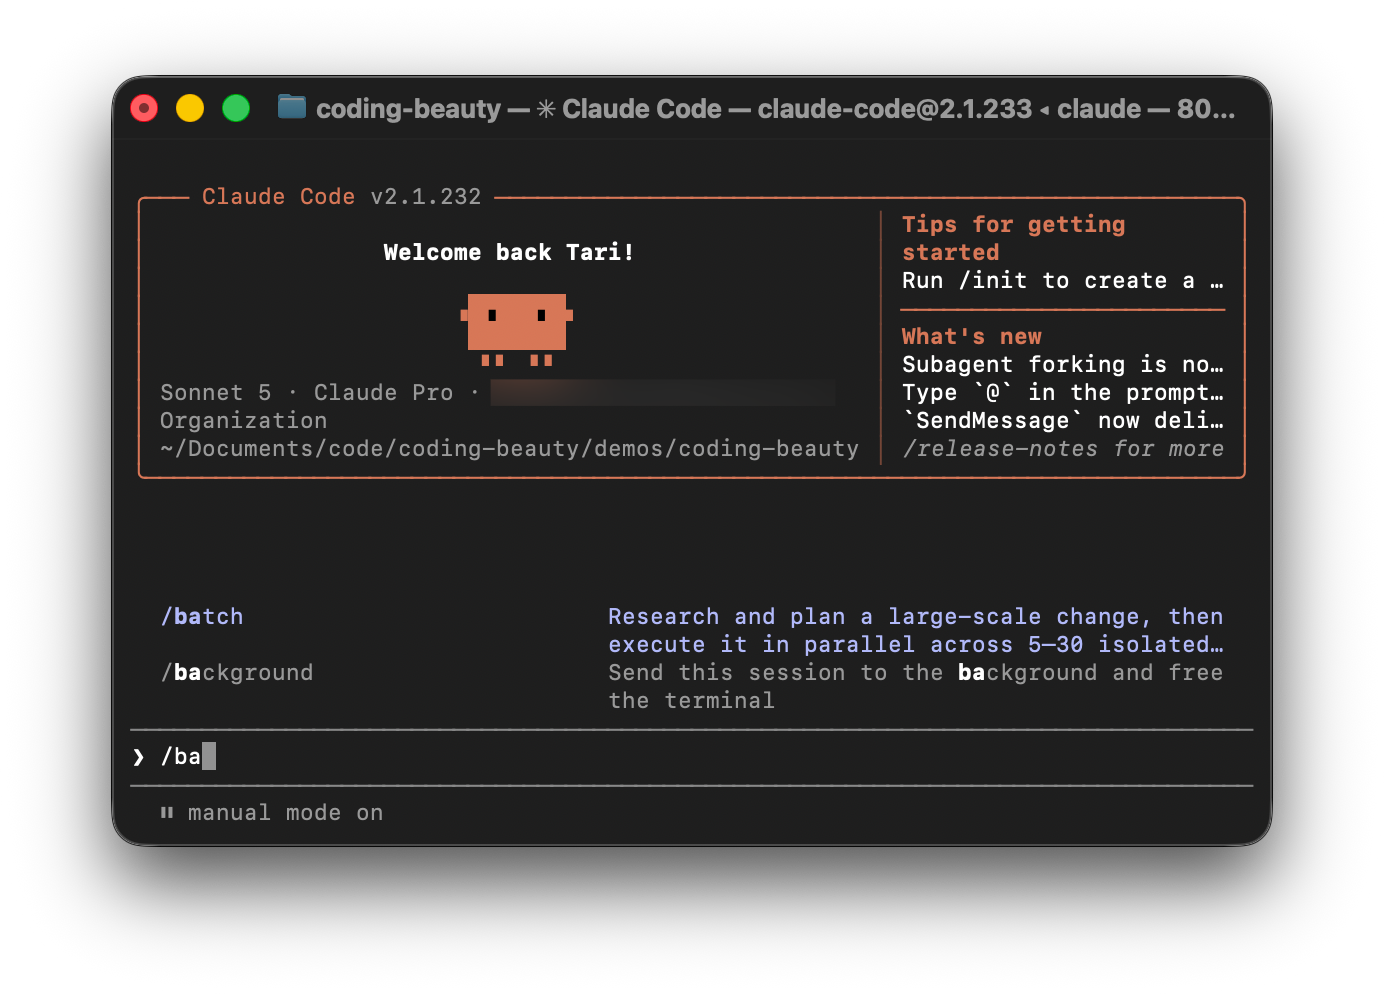Click the "manual mode on" status text
1384x994 pixels.
(x=285, y=813)
